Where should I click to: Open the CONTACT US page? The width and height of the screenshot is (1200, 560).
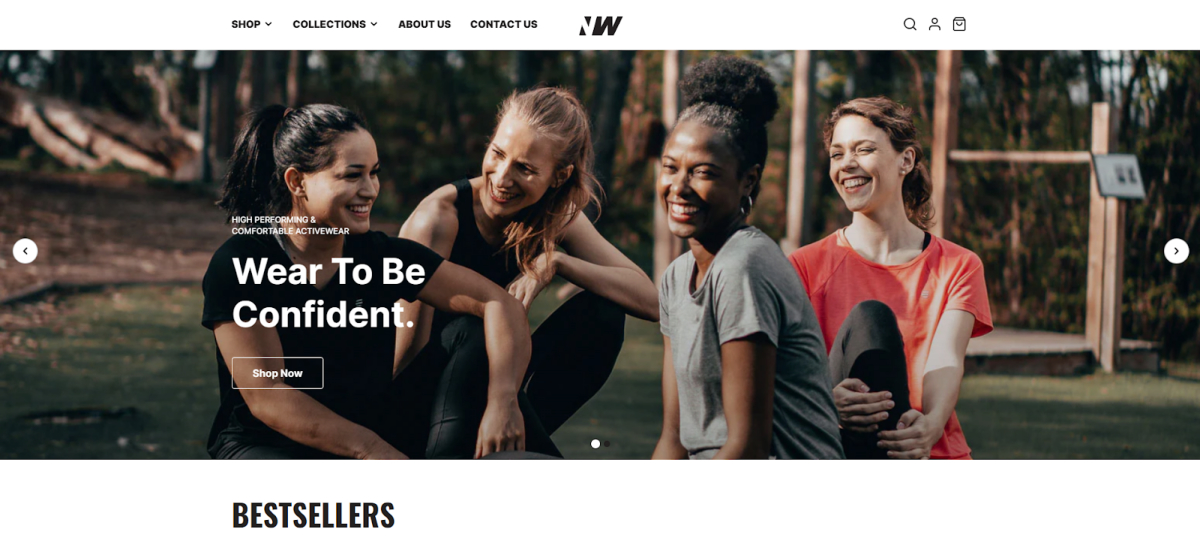[503, 24]
